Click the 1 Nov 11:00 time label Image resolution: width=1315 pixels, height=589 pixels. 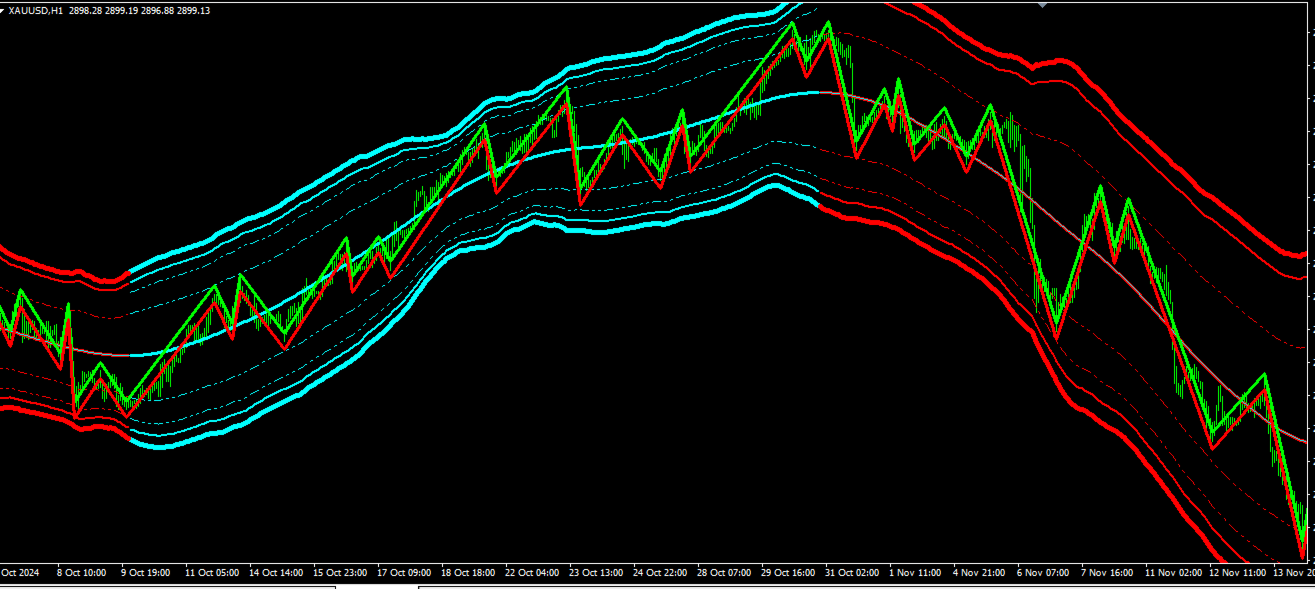pos(914,573)
